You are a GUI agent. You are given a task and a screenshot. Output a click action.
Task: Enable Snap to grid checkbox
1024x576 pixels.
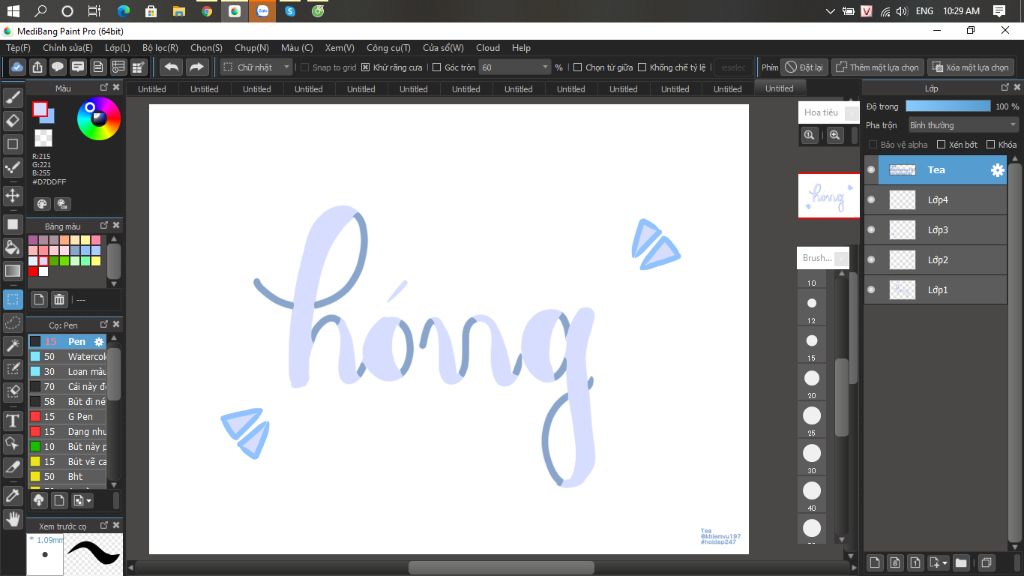pyautogui.click(x=304, y=67)
